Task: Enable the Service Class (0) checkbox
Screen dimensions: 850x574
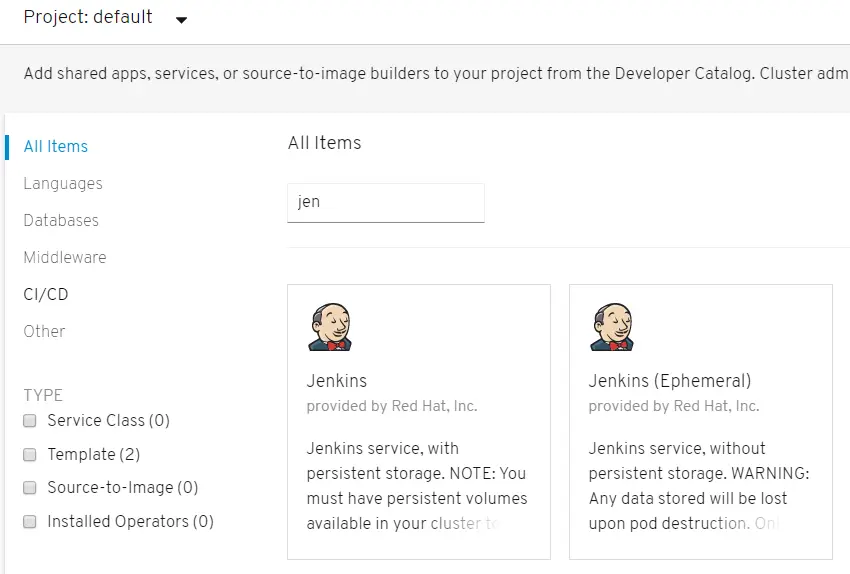Action: pyautogui.click(x=30, y=421)
